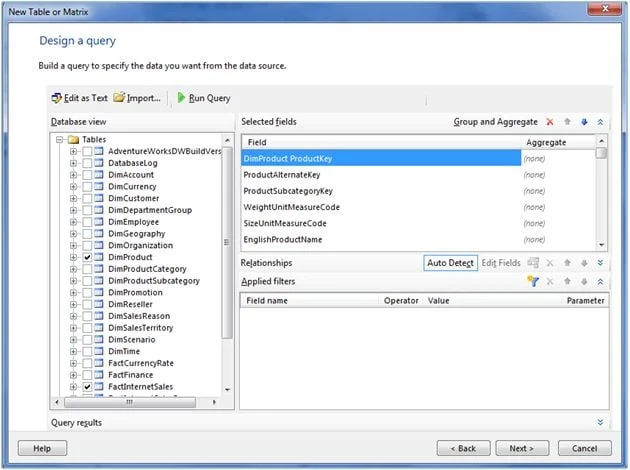Click the Tables folder icon
630x470 pixels.
click(73, 139)
